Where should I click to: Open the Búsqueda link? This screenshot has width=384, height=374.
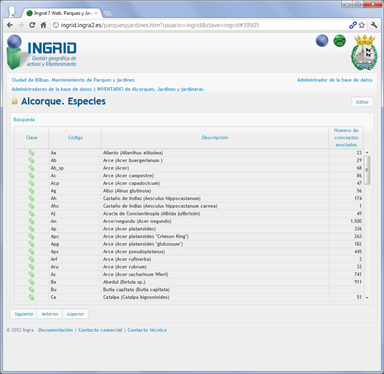(24, 120)
